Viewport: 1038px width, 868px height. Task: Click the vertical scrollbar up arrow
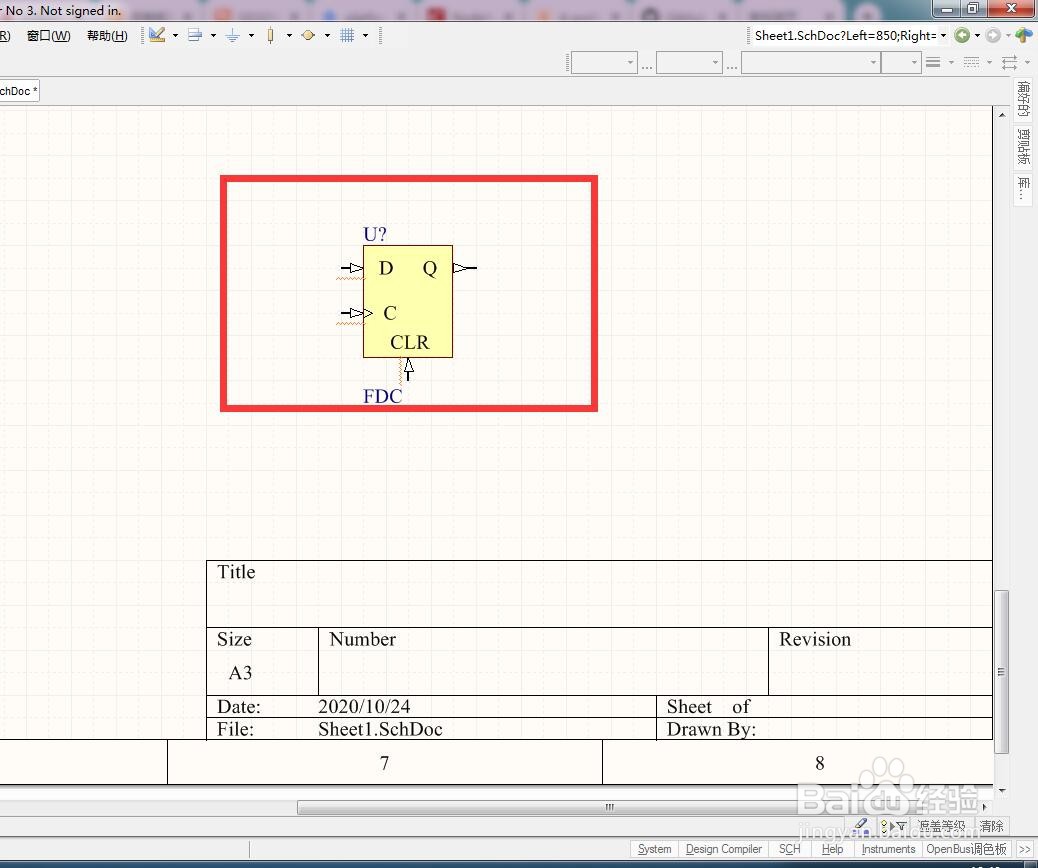click(1002, 115)
